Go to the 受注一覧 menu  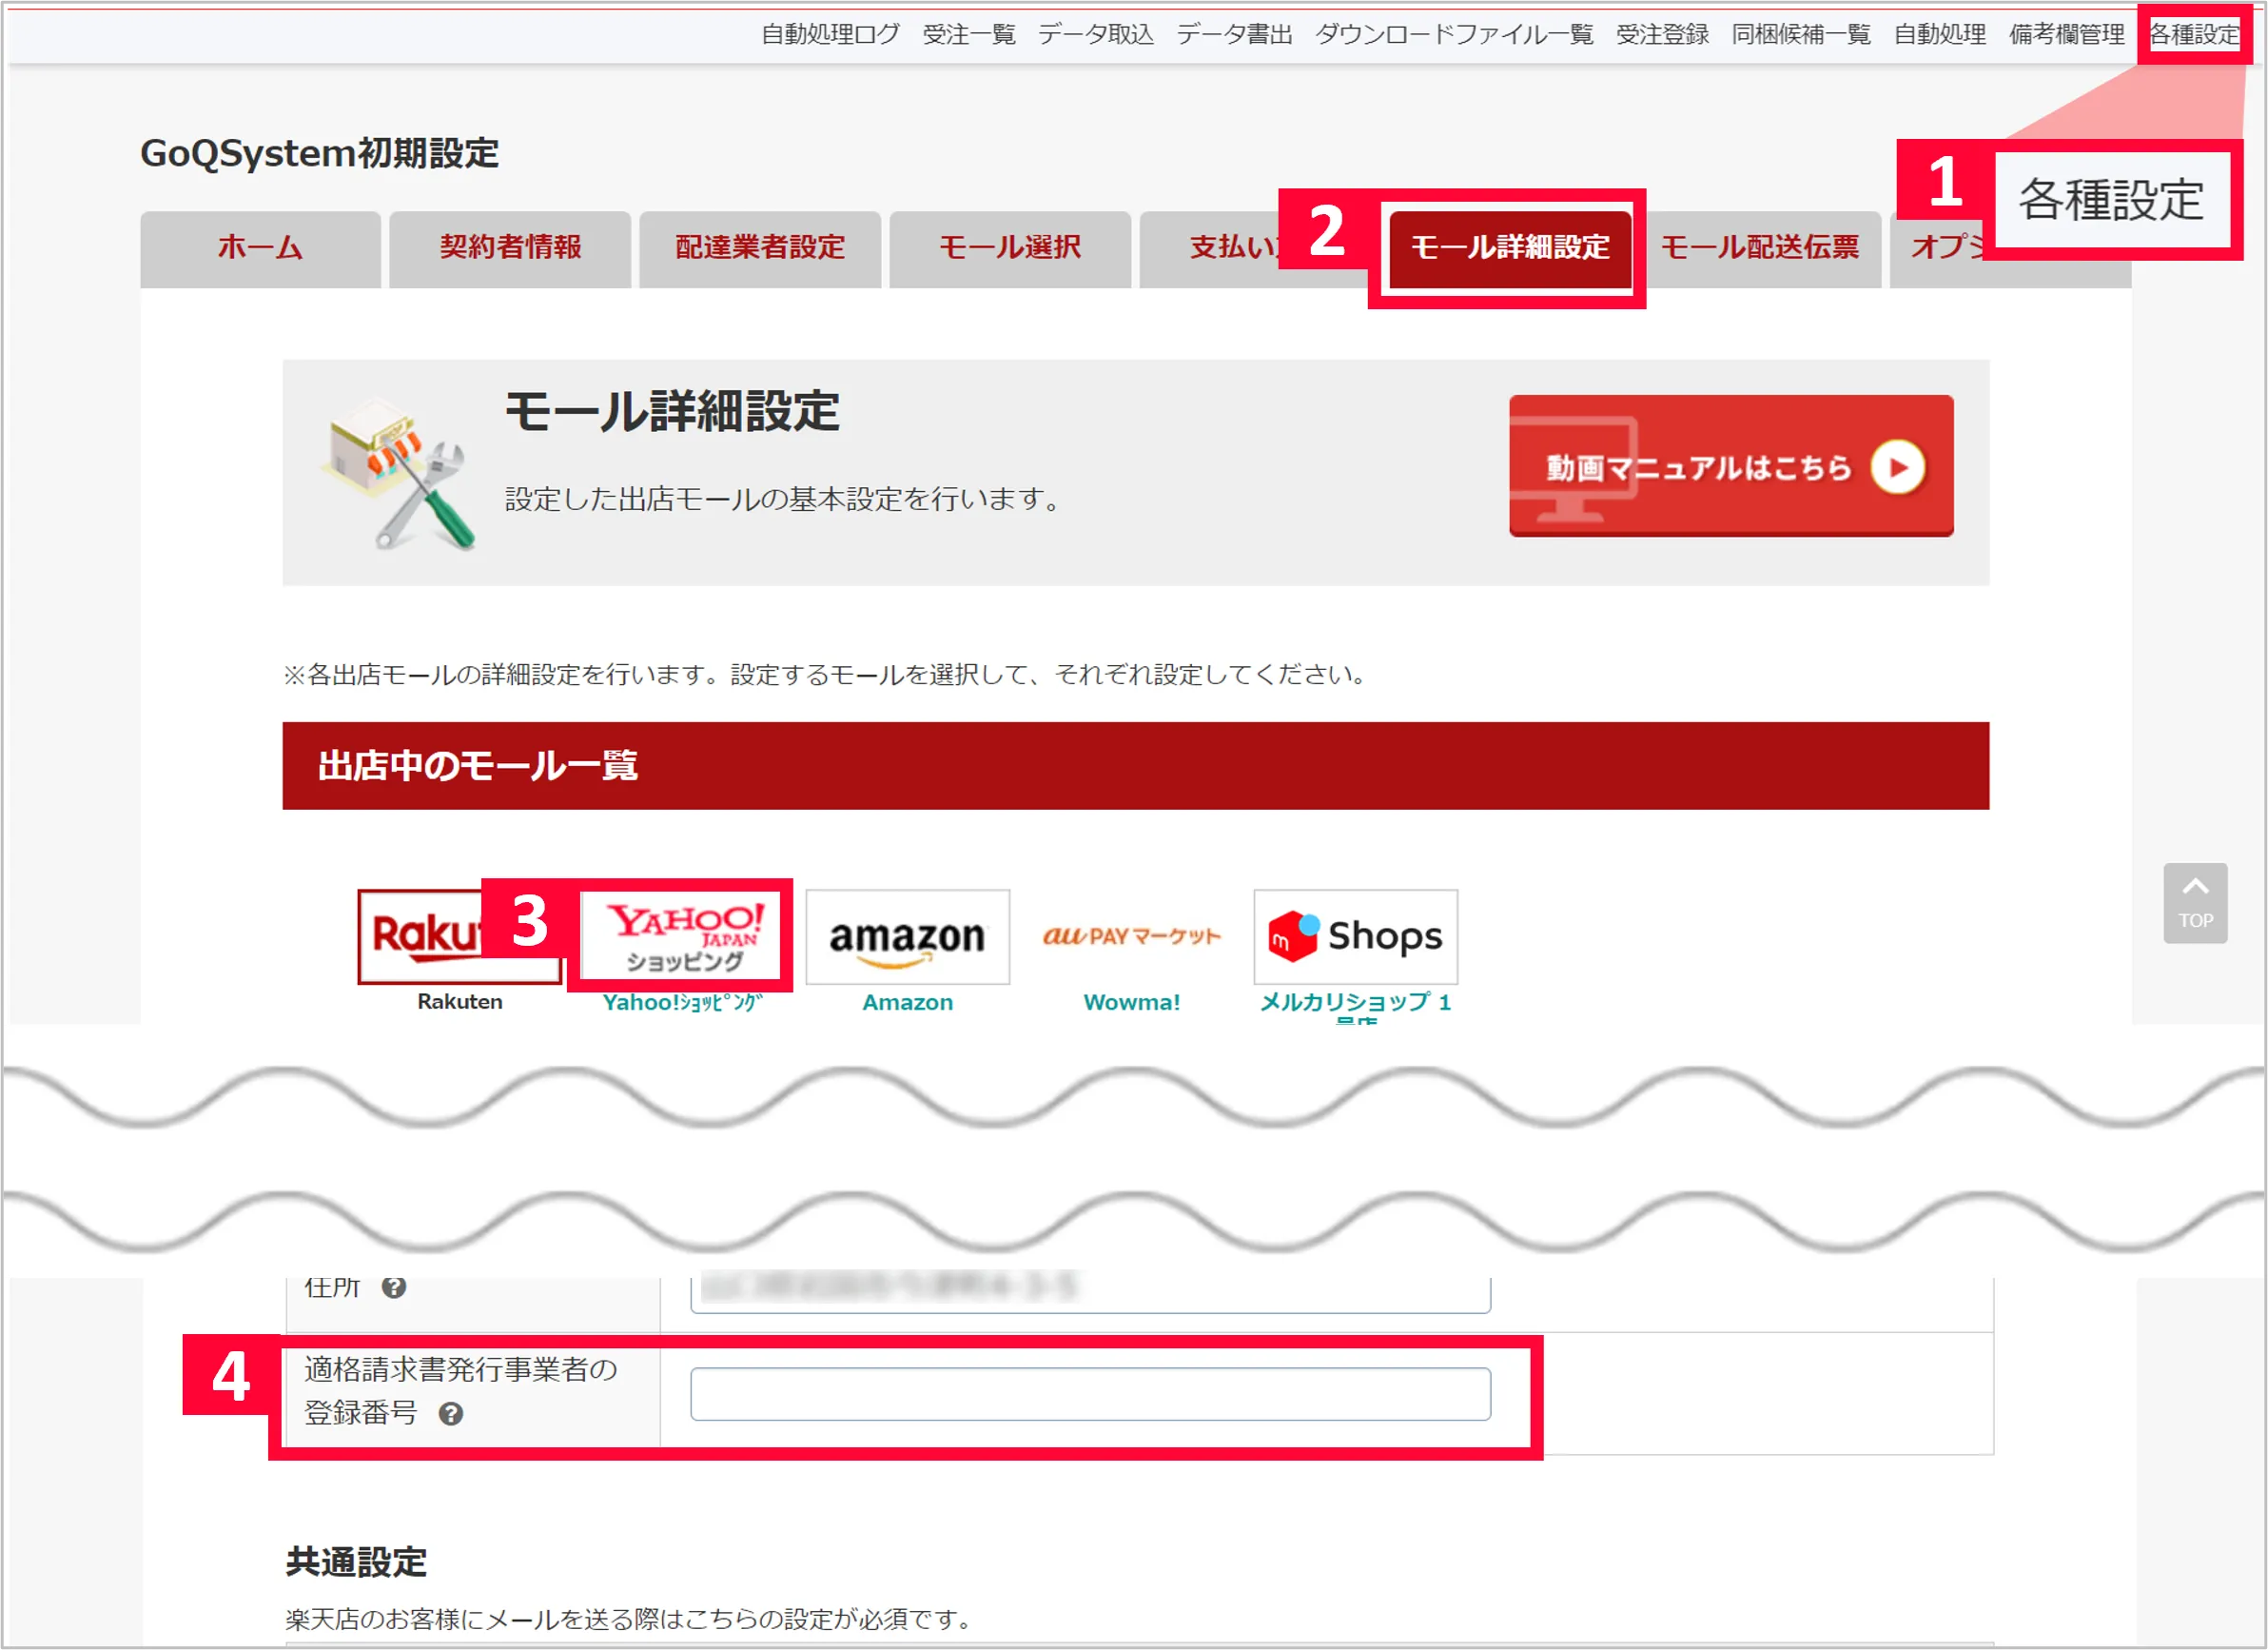click(968, 35)
